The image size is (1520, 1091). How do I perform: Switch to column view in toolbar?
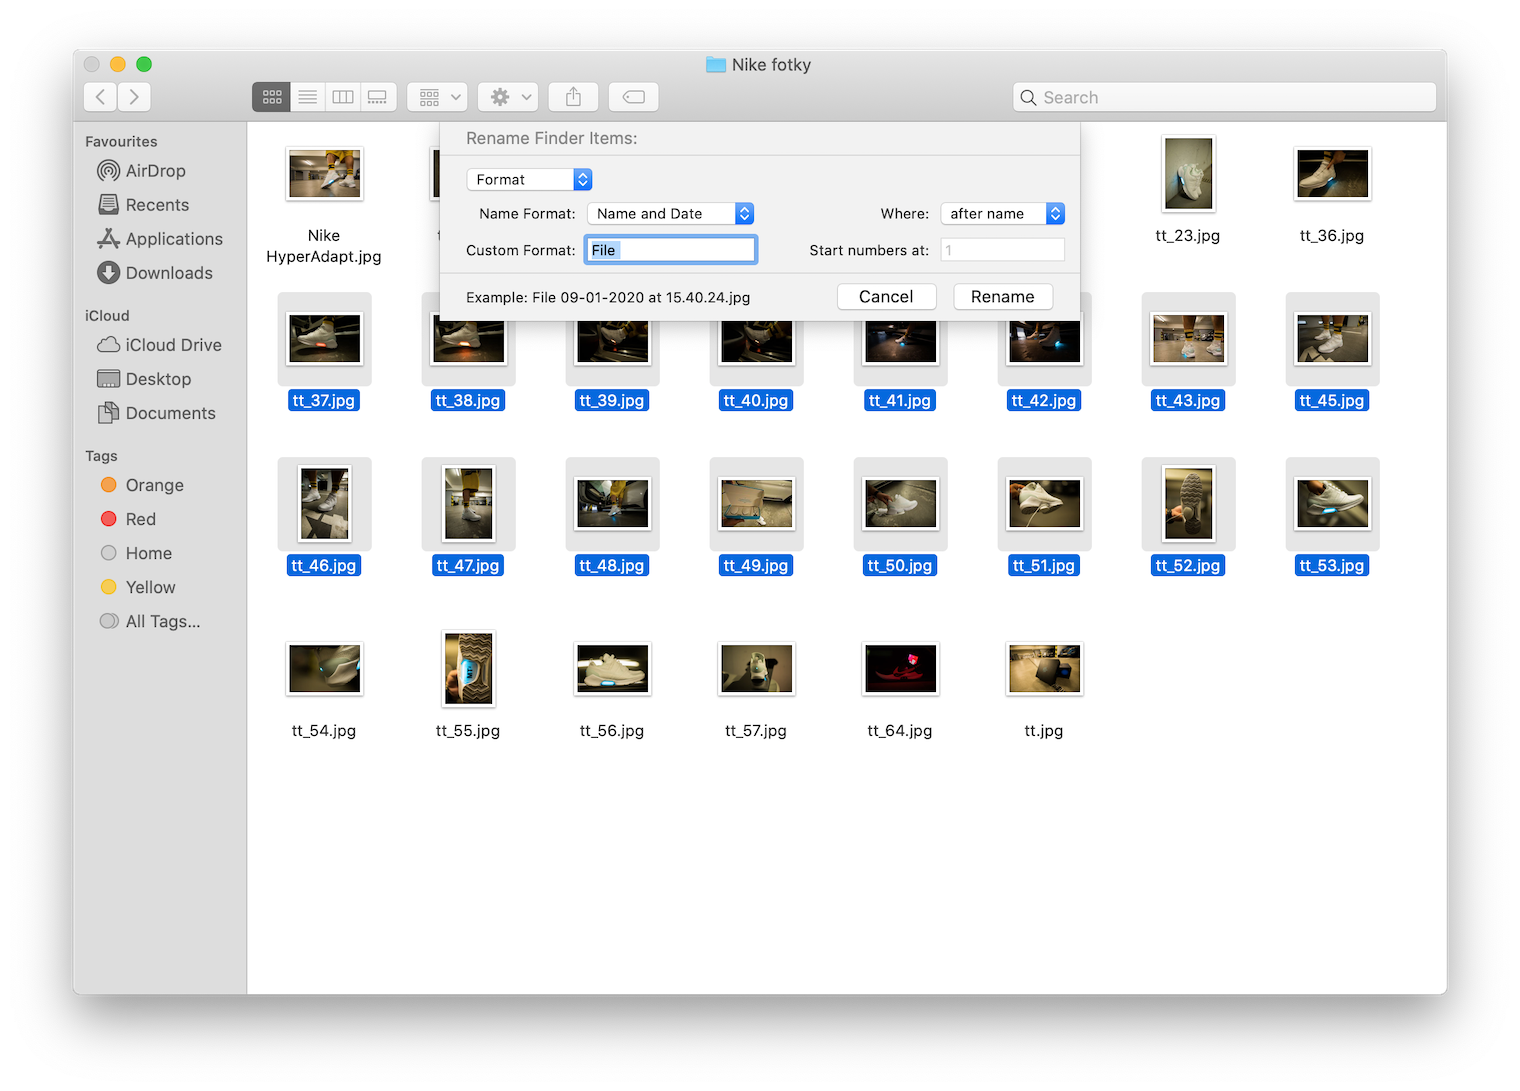tap(343, 97)
